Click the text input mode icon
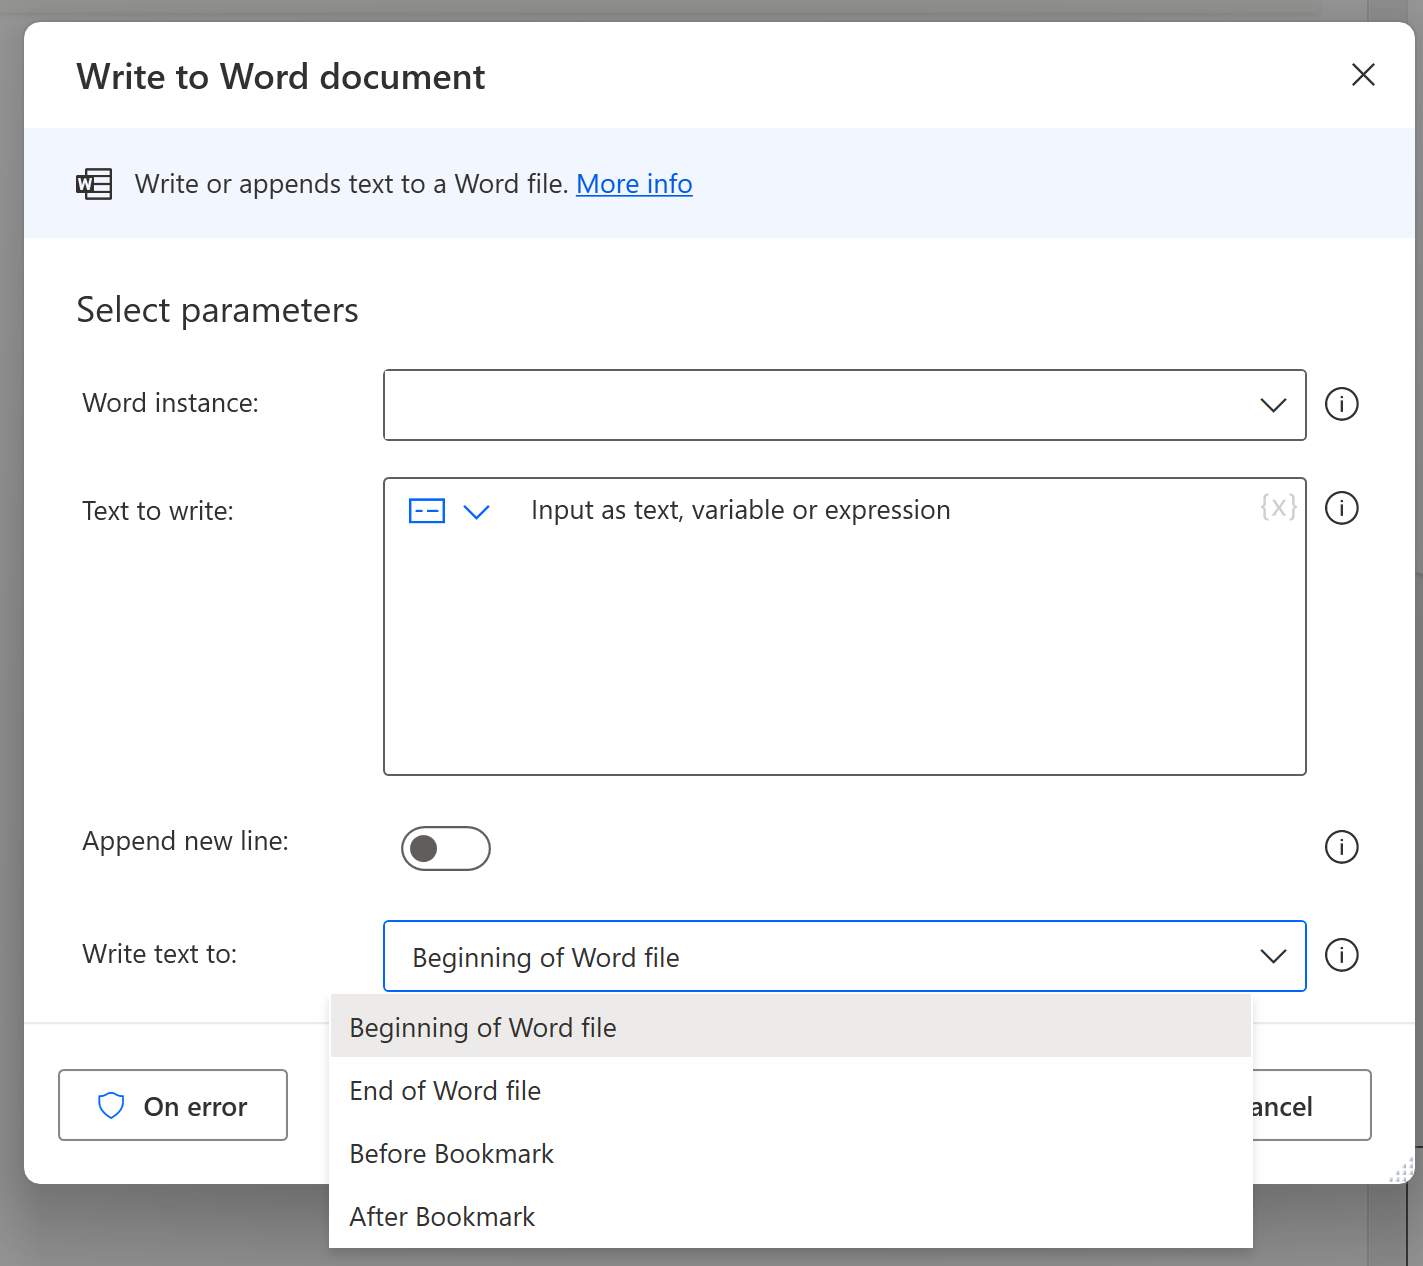Viewport: 1423px width, 1266px height. tap(427, 511)
